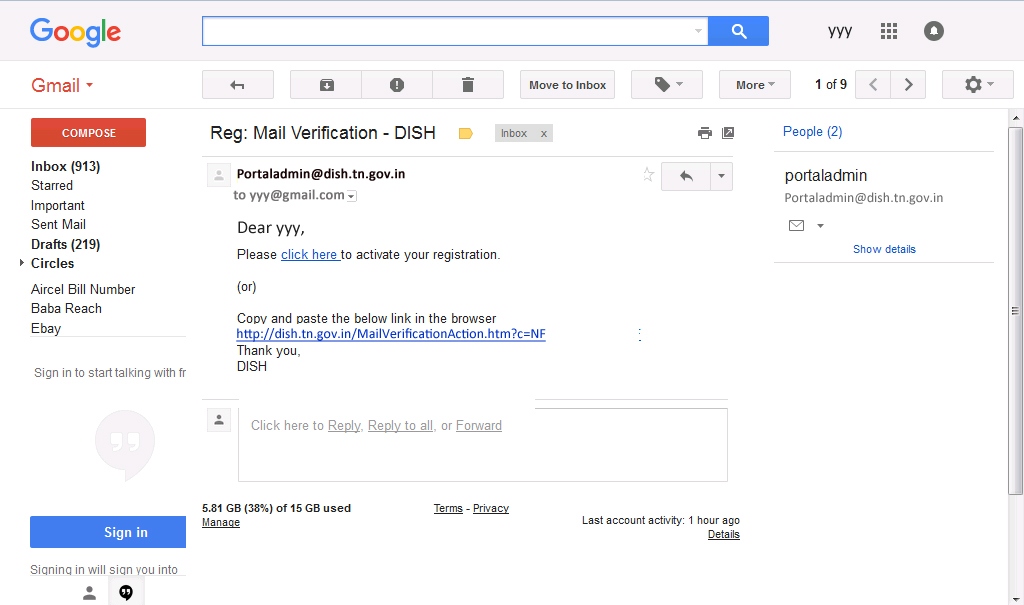This screenshot has height=605, width=1024.
Task: Report this email as spam
Action: (396, 85)
